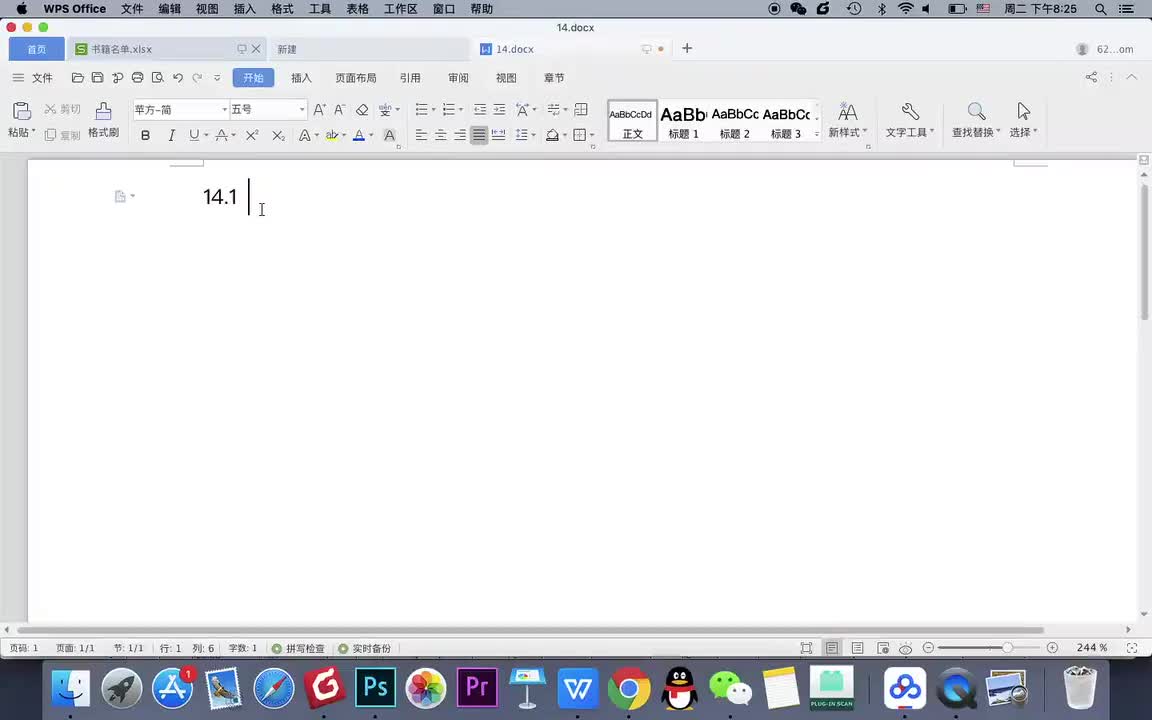Toggle justified alignment
This screenshot has height=720, width=1152.
(479, 135)
